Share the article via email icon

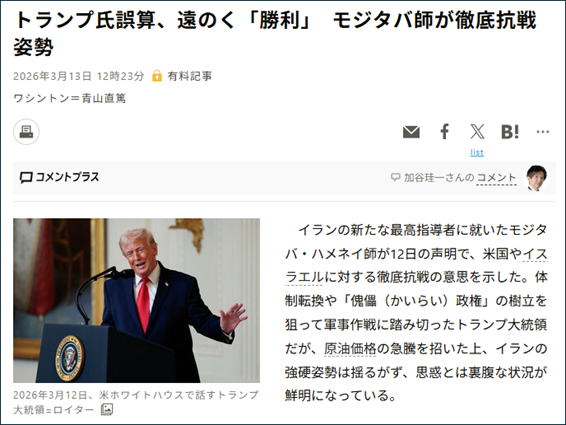tap(411, 132)
